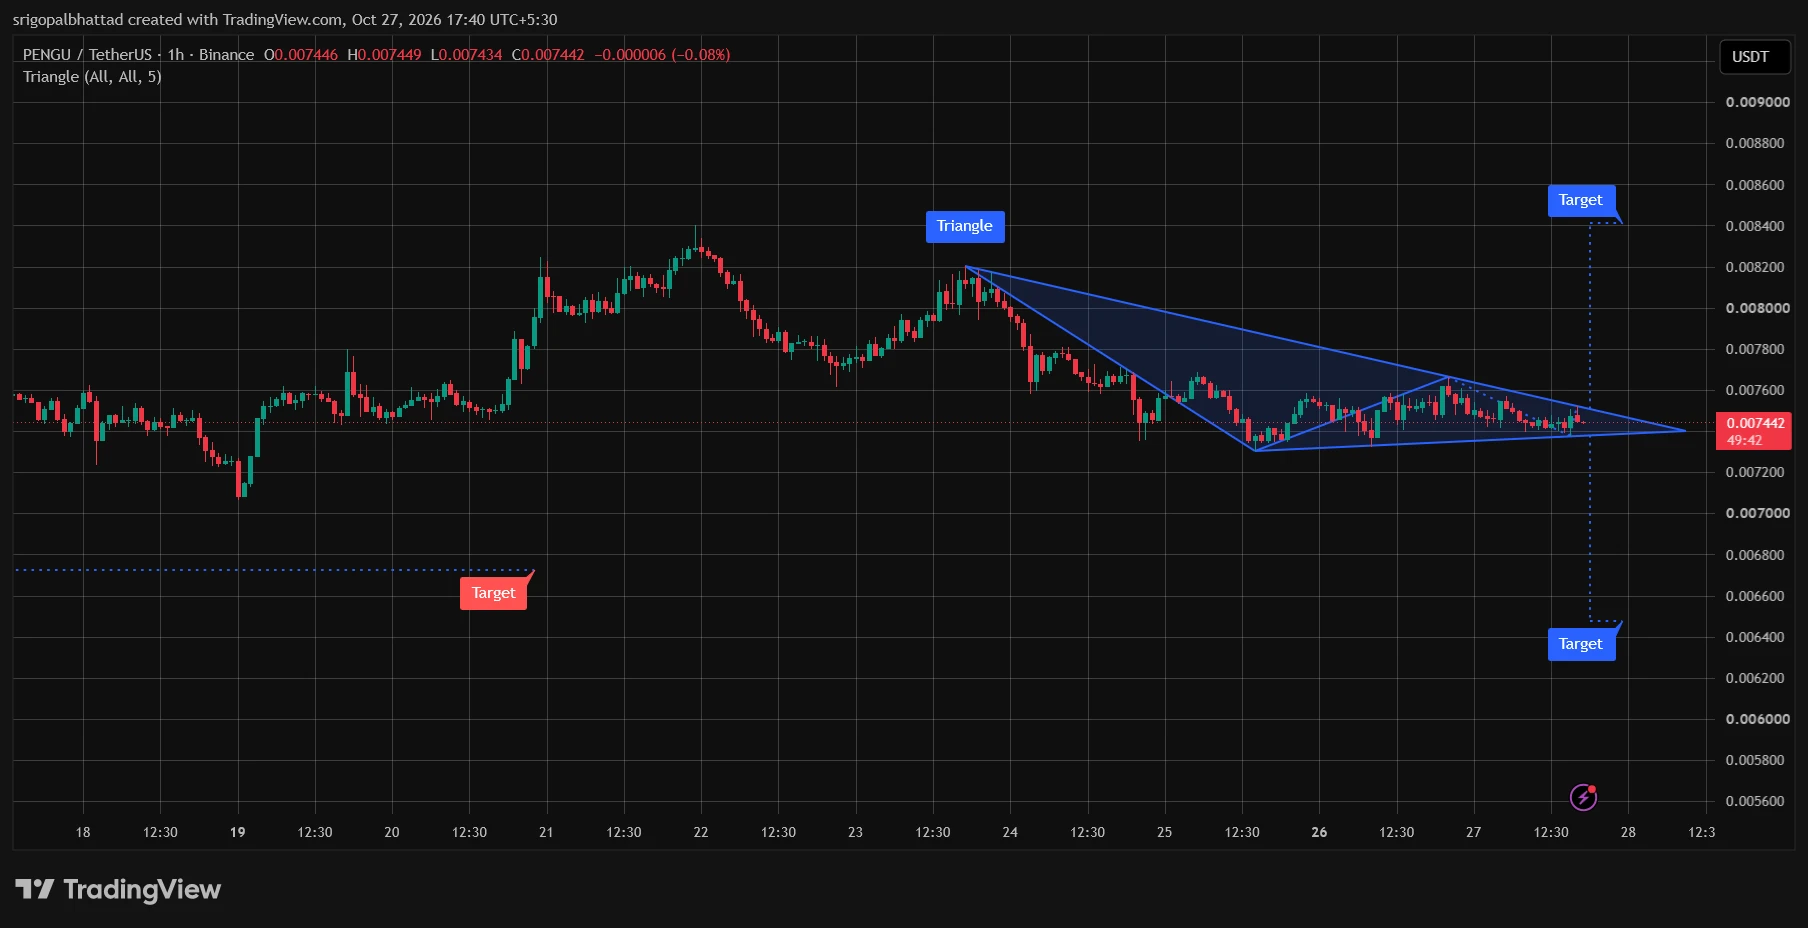Click the high value H0.007449 in header
This screenshot has height=928, width=1808.
[384, 55]
